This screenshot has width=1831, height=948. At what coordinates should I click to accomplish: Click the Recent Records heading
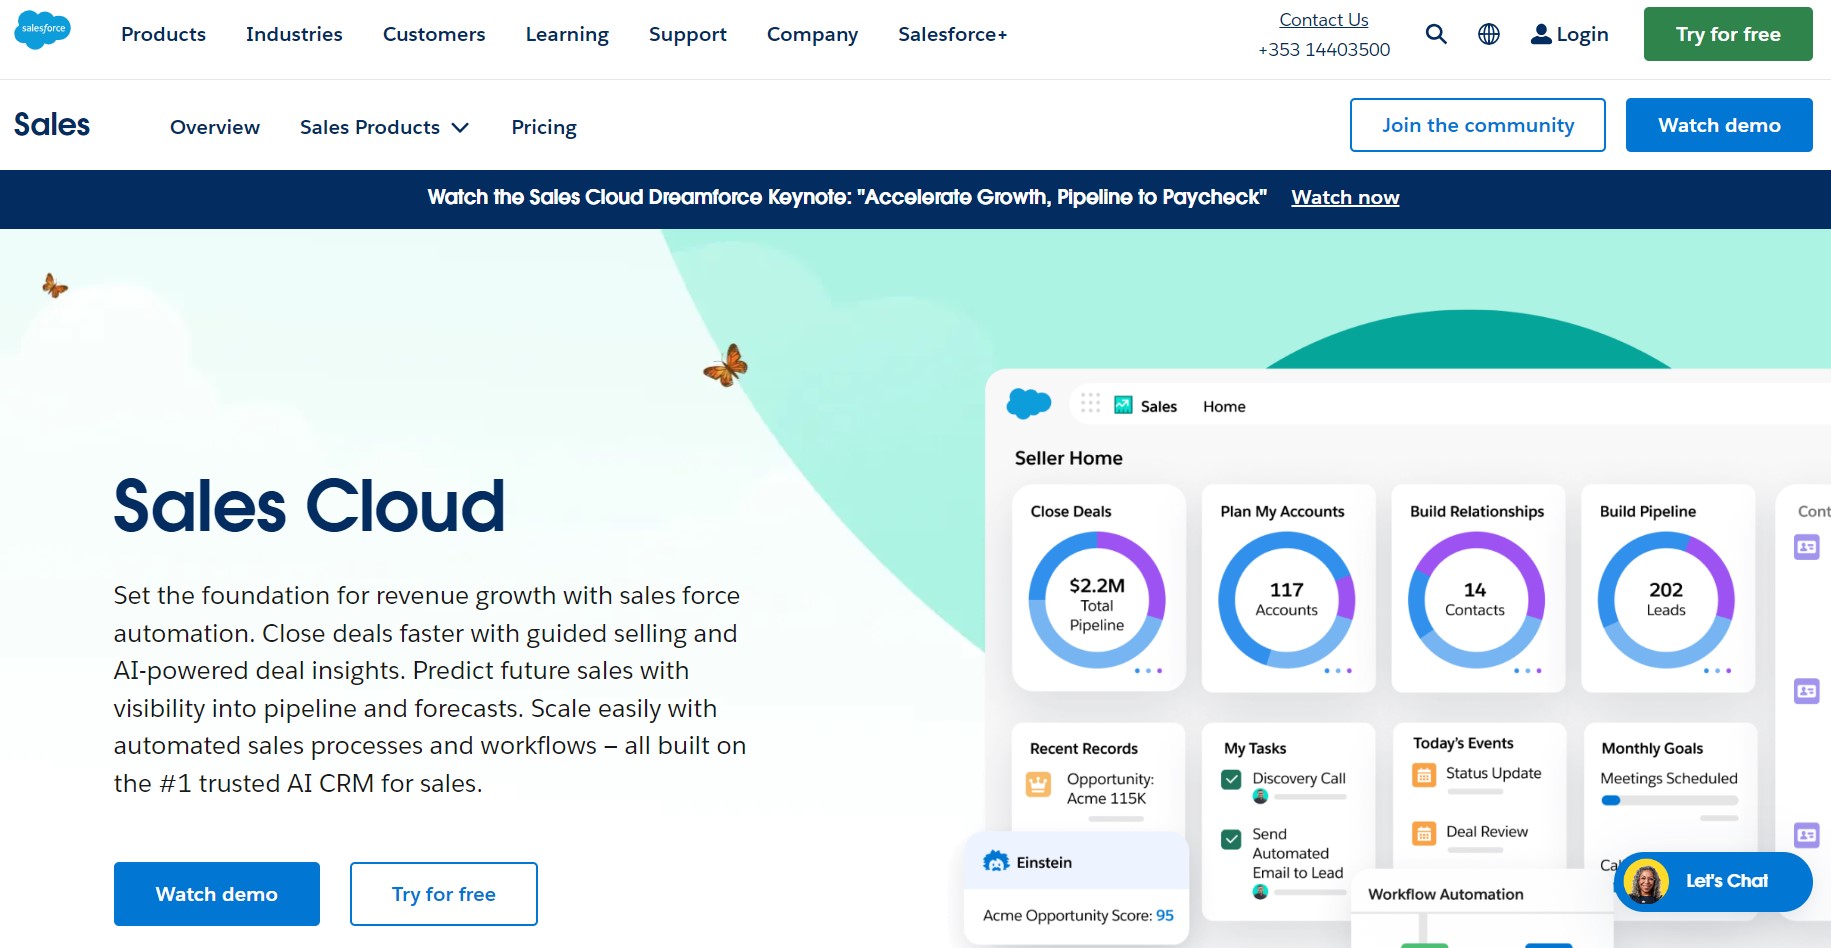point(1084,748)
